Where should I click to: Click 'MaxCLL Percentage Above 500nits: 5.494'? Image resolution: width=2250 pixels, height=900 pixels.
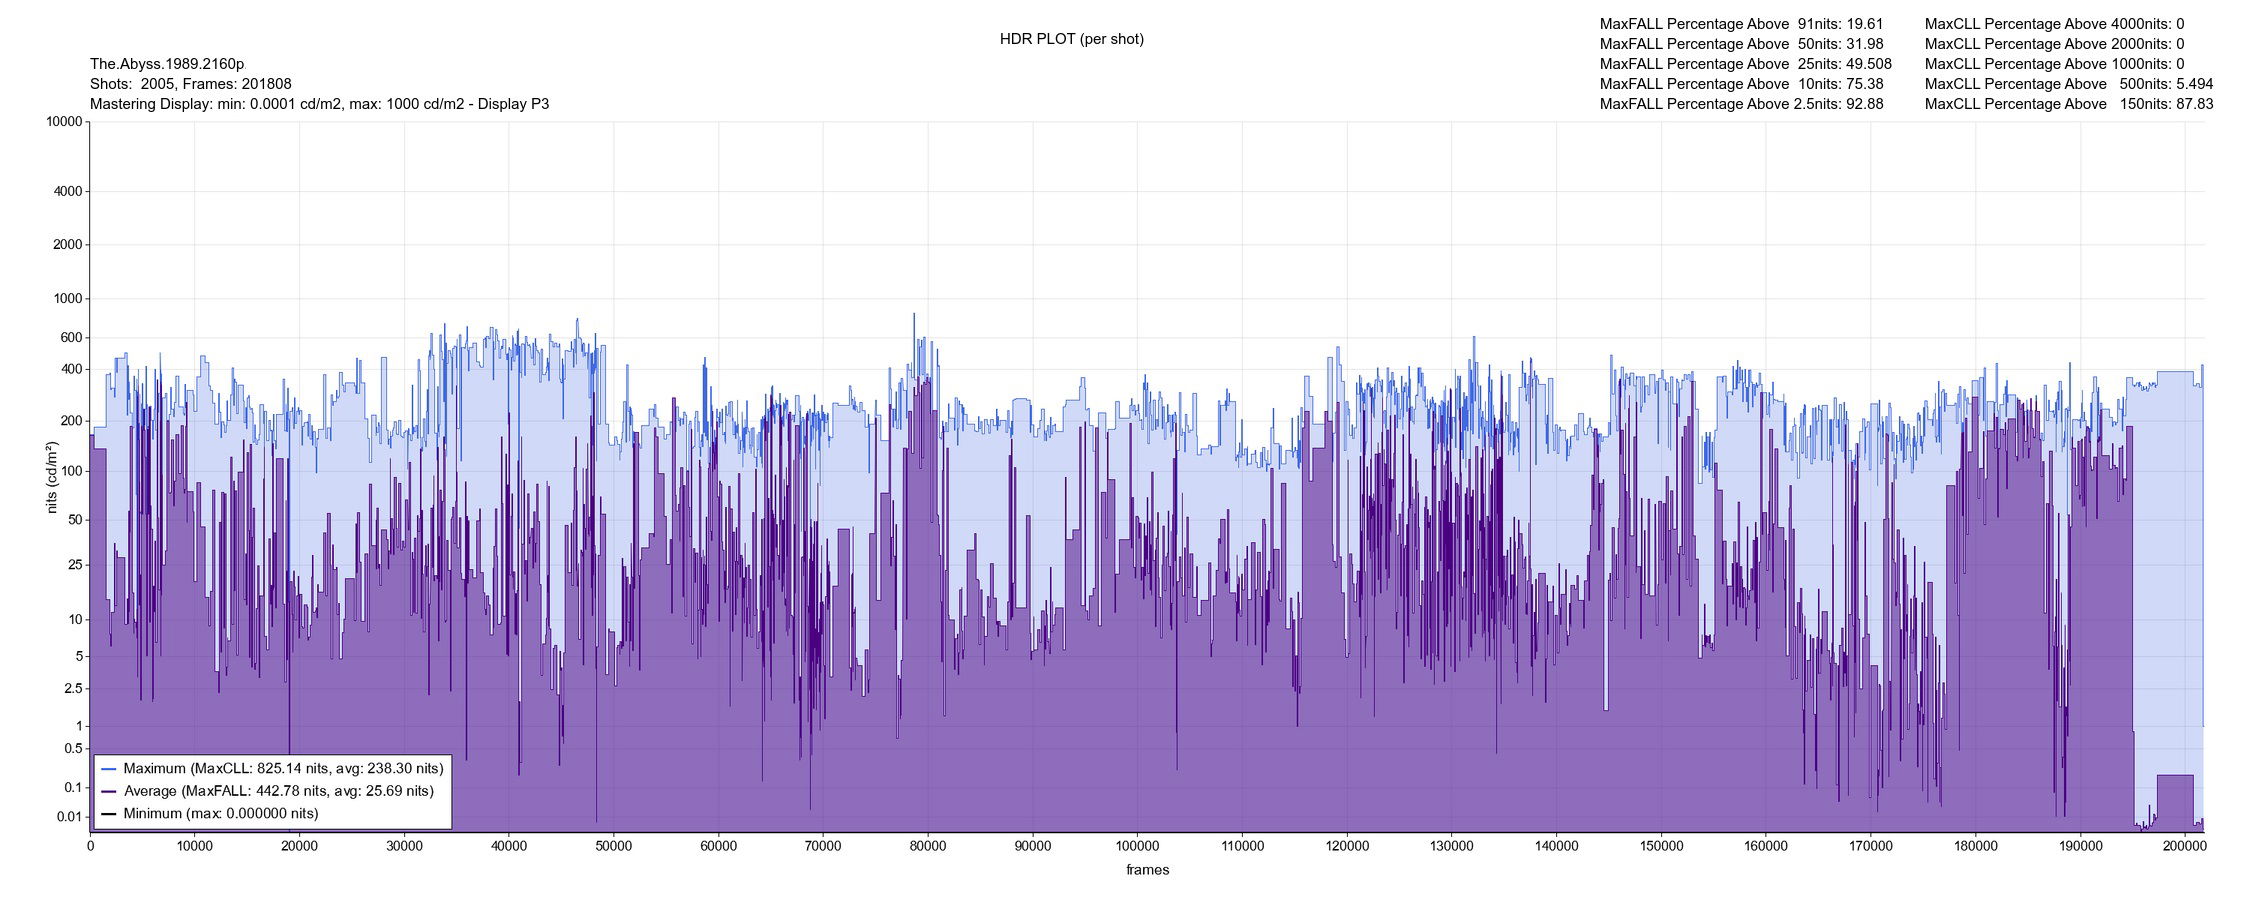2069,84
